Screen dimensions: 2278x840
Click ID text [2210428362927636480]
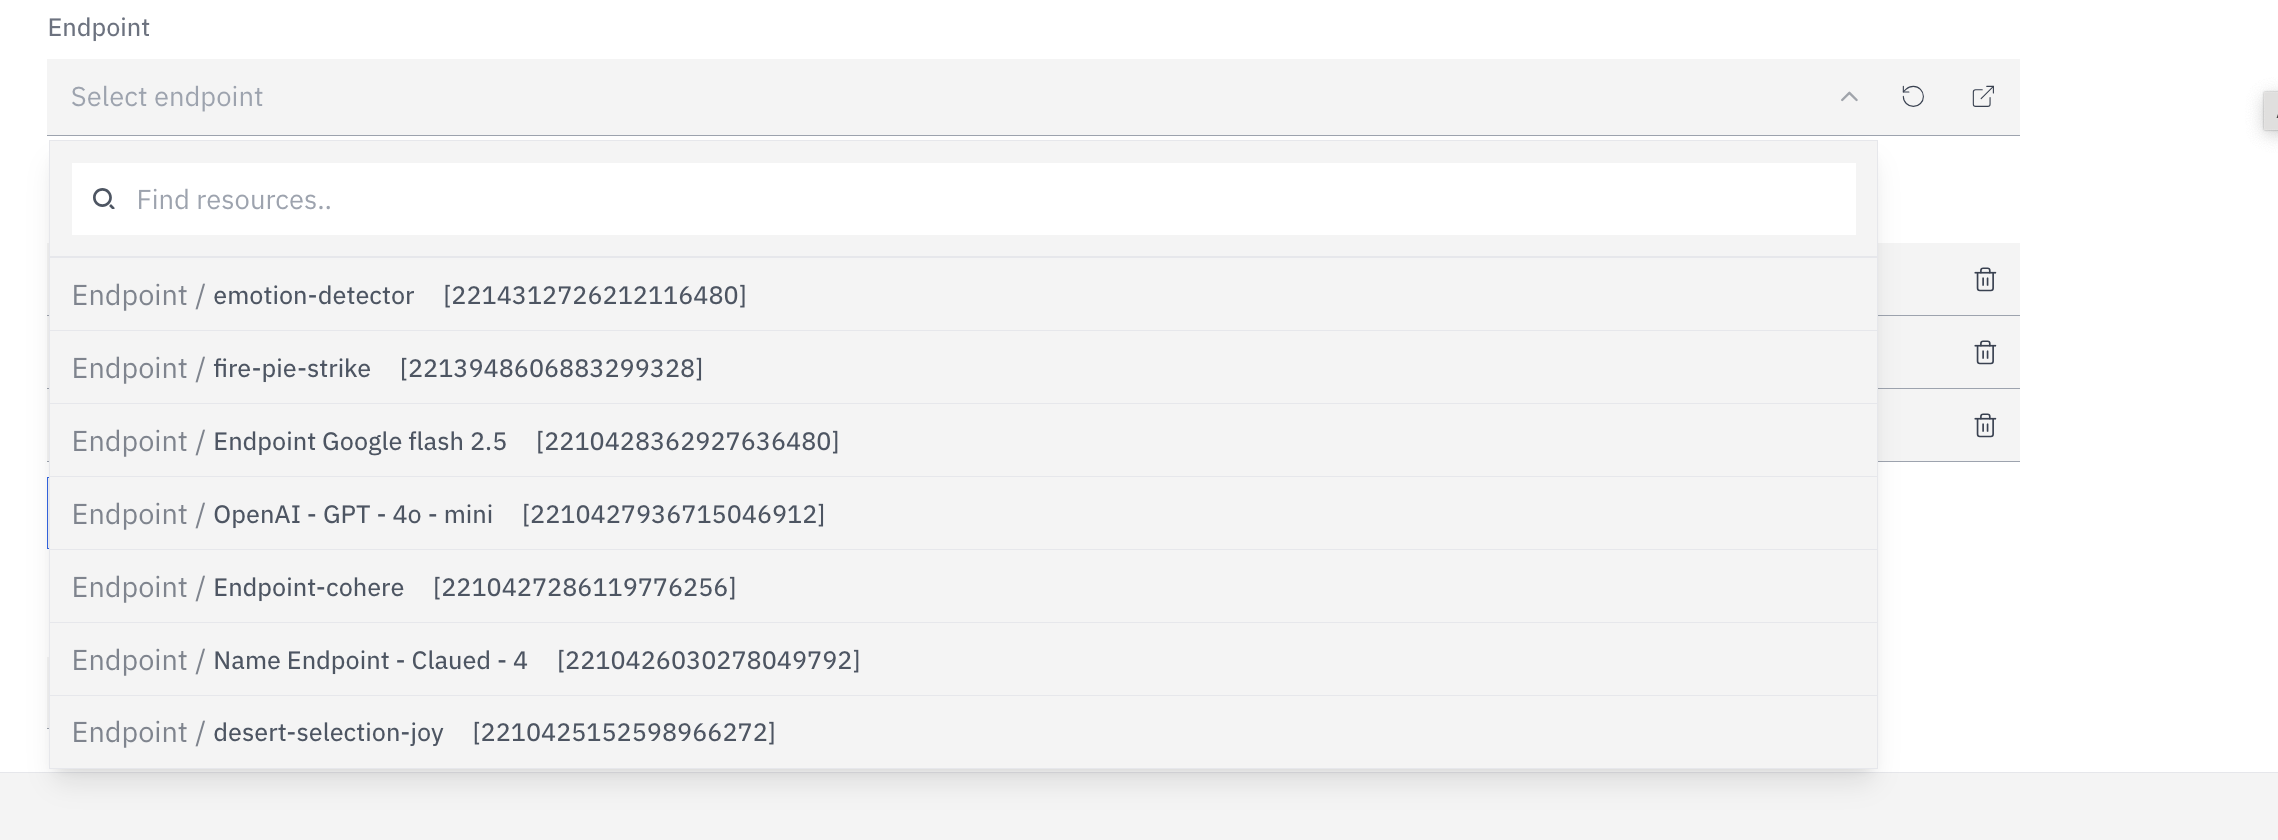click(687, 441)
